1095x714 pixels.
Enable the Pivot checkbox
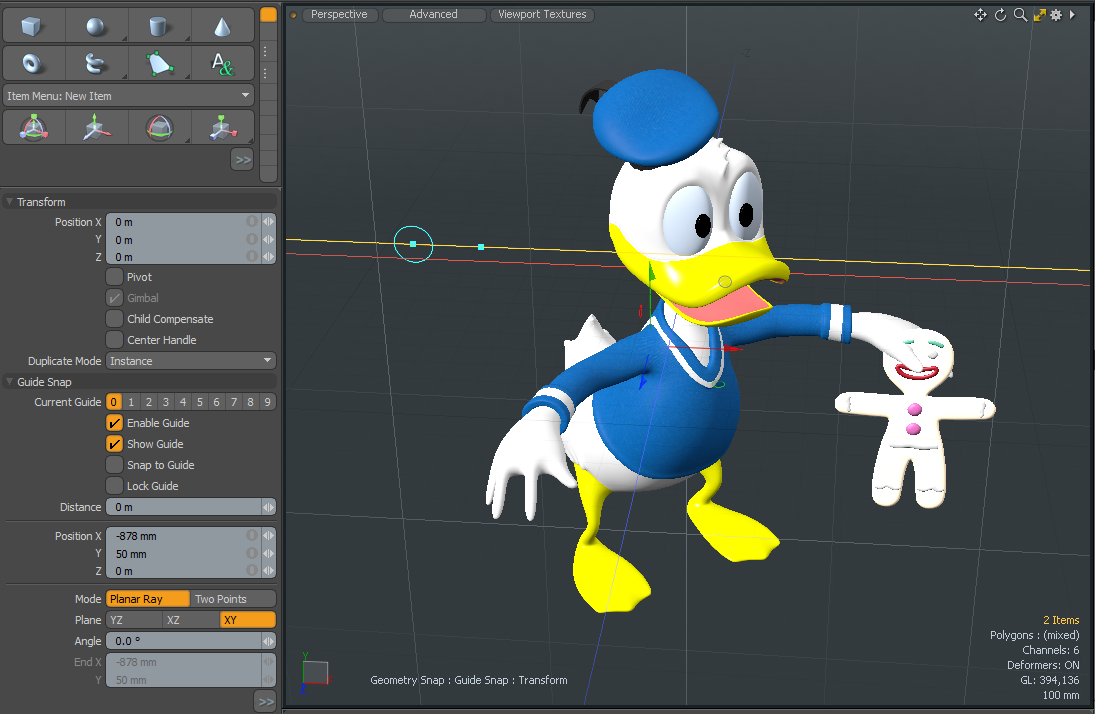point(115,277)
